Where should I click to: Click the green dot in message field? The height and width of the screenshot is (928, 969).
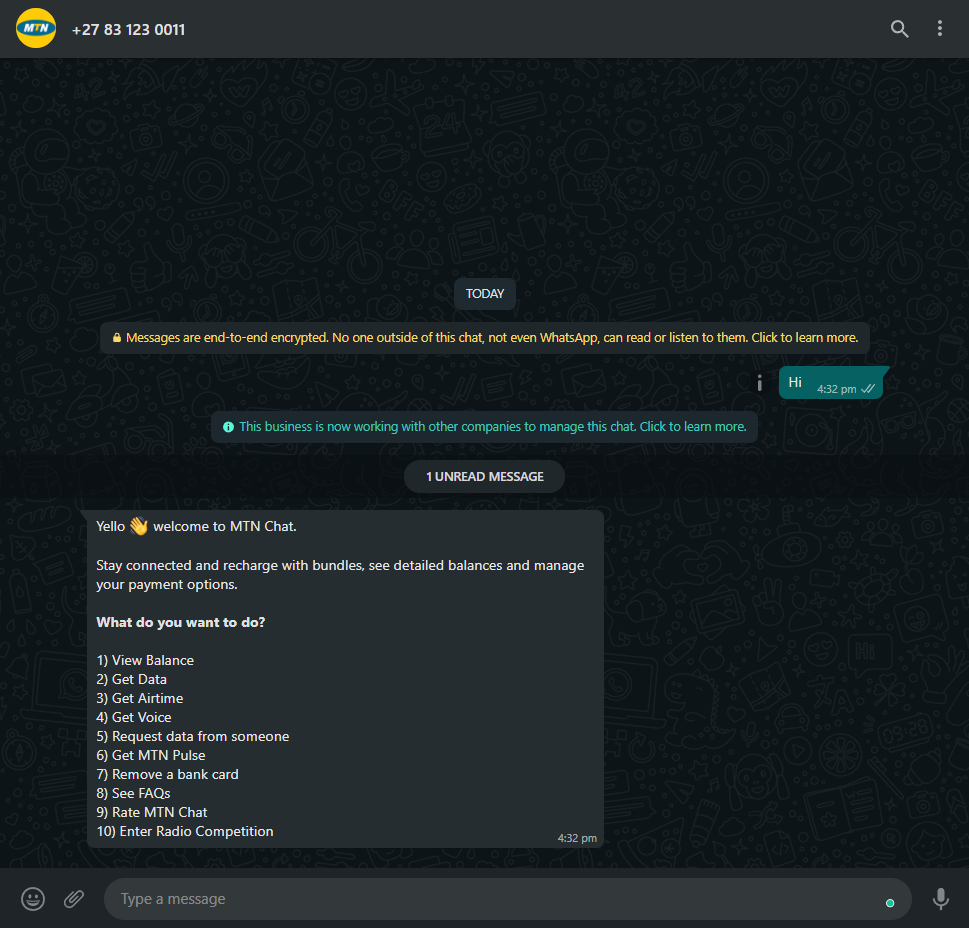pos(890,903)
